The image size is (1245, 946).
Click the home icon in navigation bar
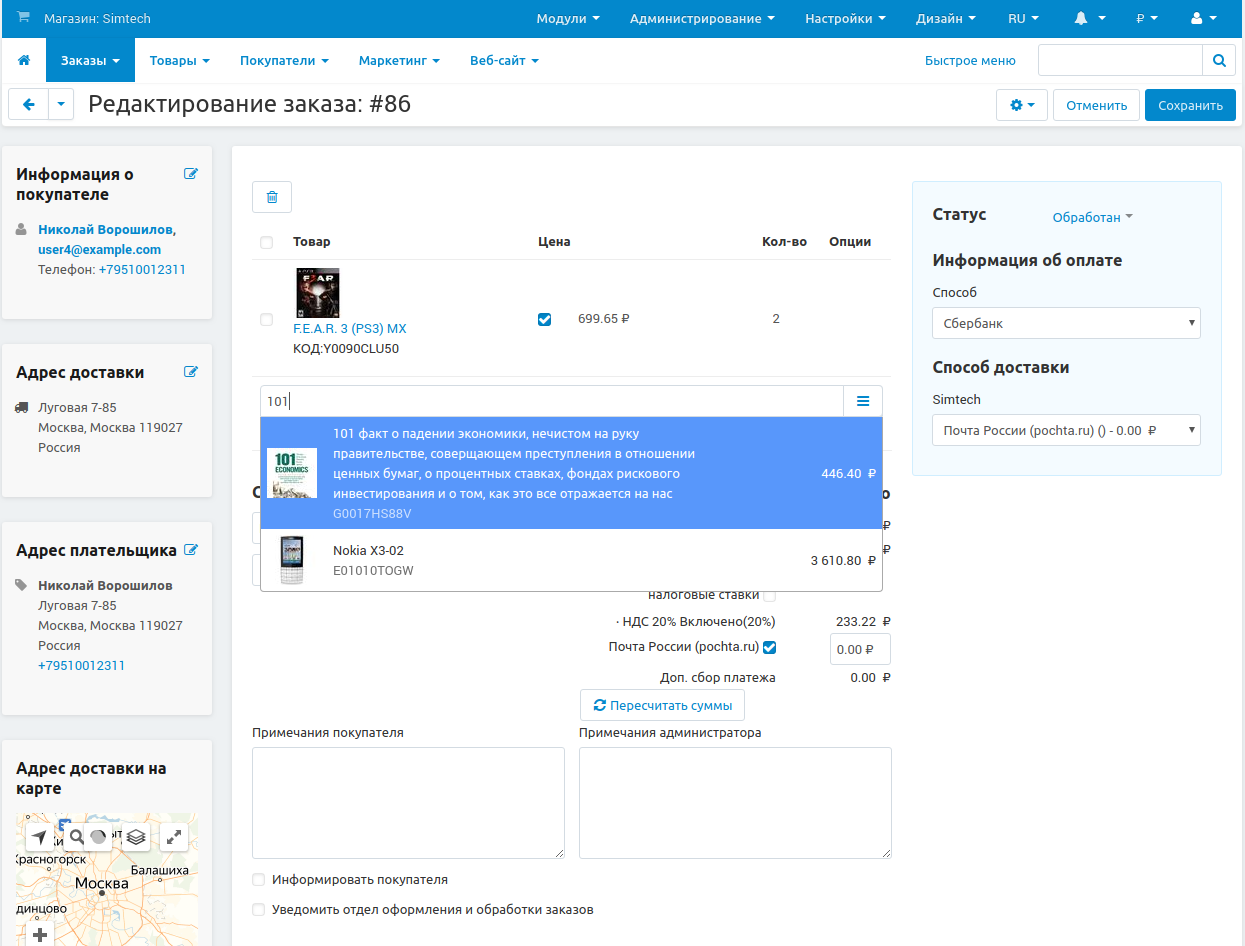click(24, 60)
